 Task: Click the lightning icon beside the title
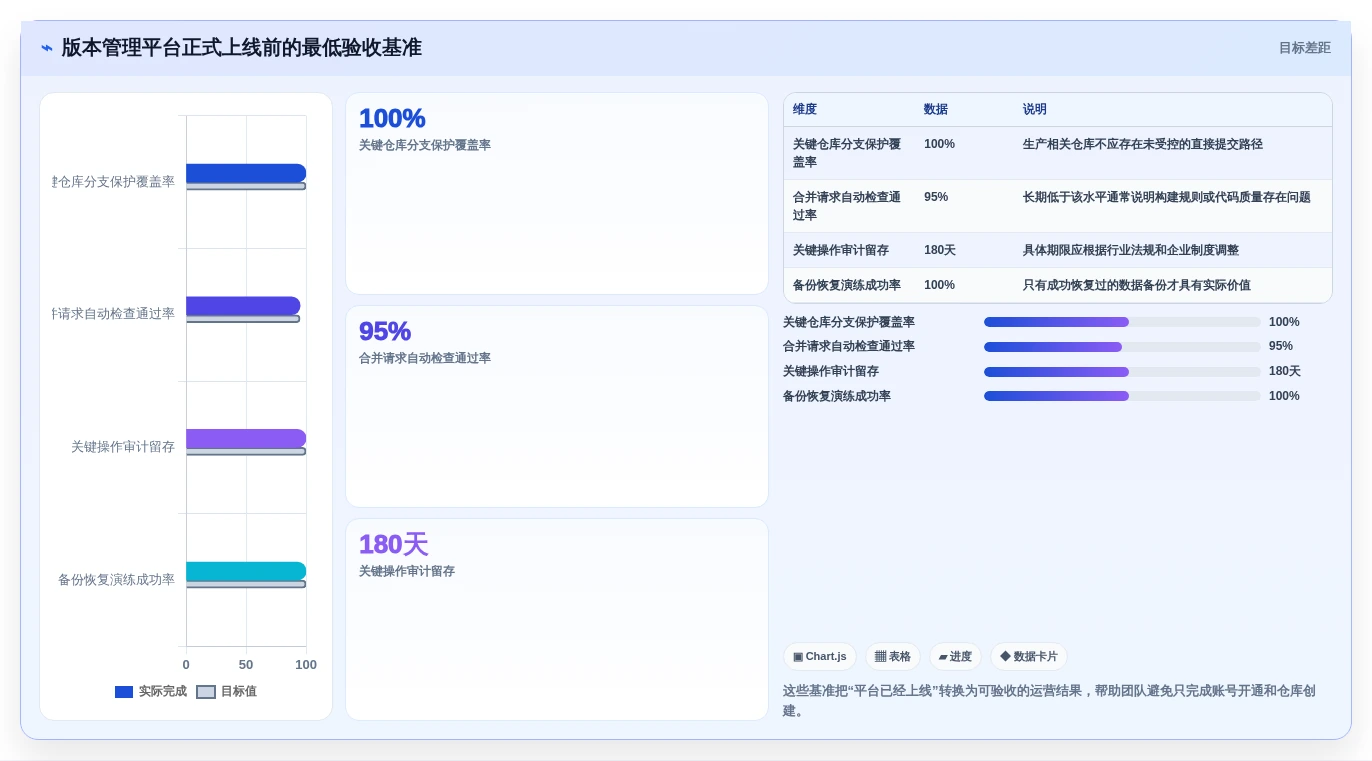point(46,48)
